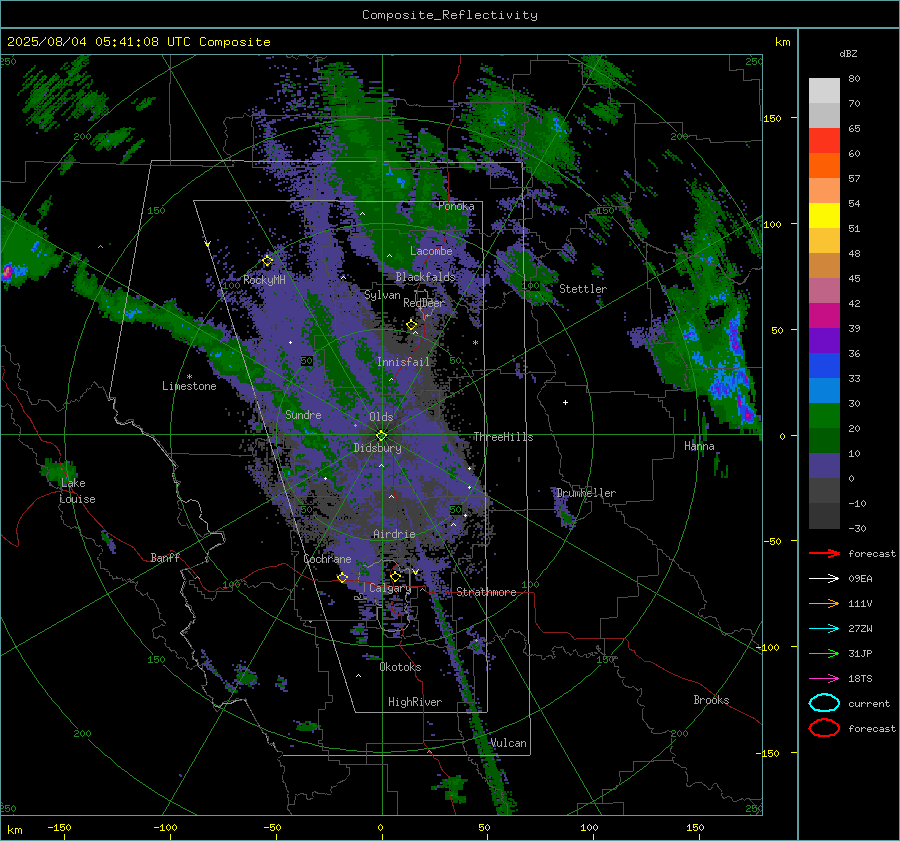Screen dimensions: 900x841
Task: Click the 18TS legend label text
Action: tap(860, 679)
